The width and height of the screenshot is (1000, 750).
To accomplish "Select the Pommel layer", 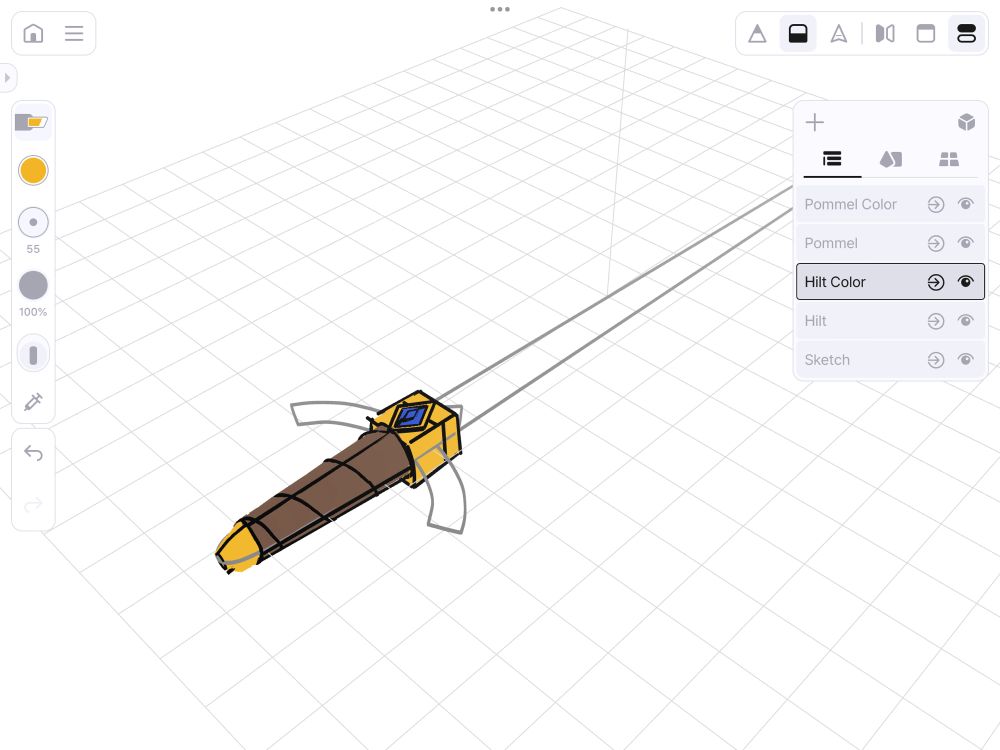I will tap(890, 243).
